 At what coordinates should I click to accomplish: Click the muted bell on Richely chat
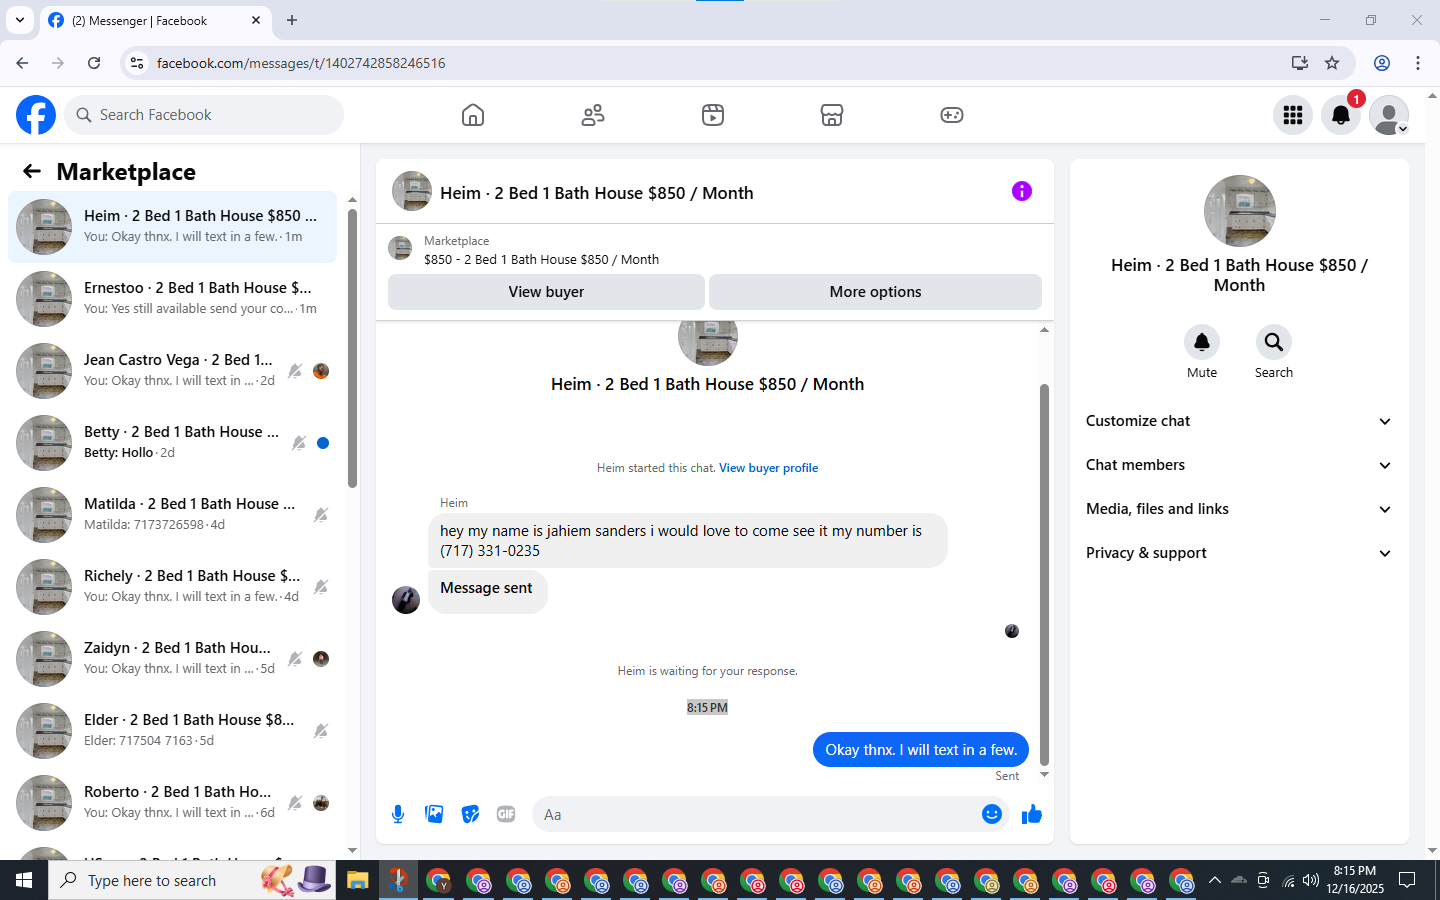point(321,587)
